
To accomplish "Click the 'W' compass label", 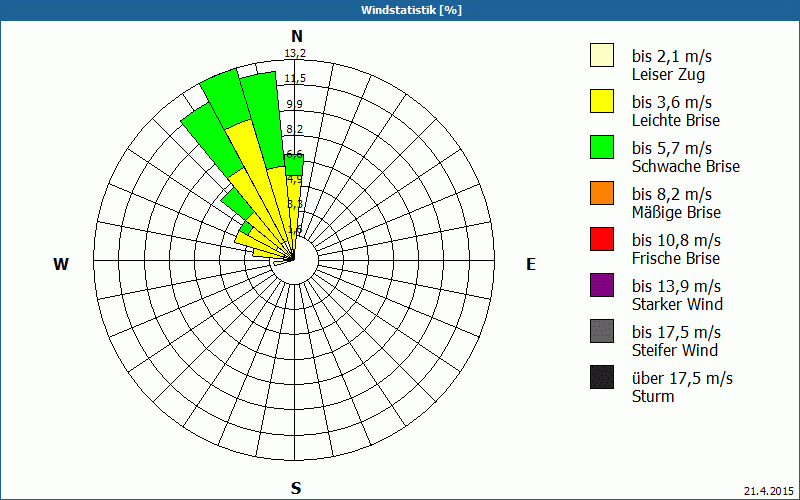I will click(x=61, y=264).
